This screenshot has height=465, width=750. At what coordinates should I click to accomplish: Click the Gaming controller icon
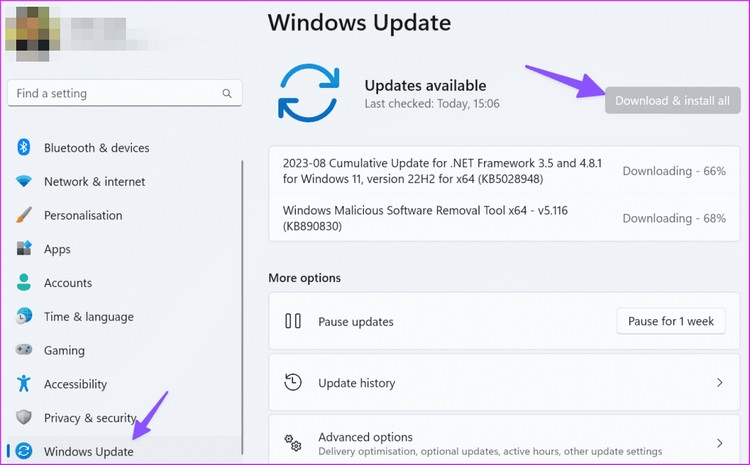tap(23, 349)
